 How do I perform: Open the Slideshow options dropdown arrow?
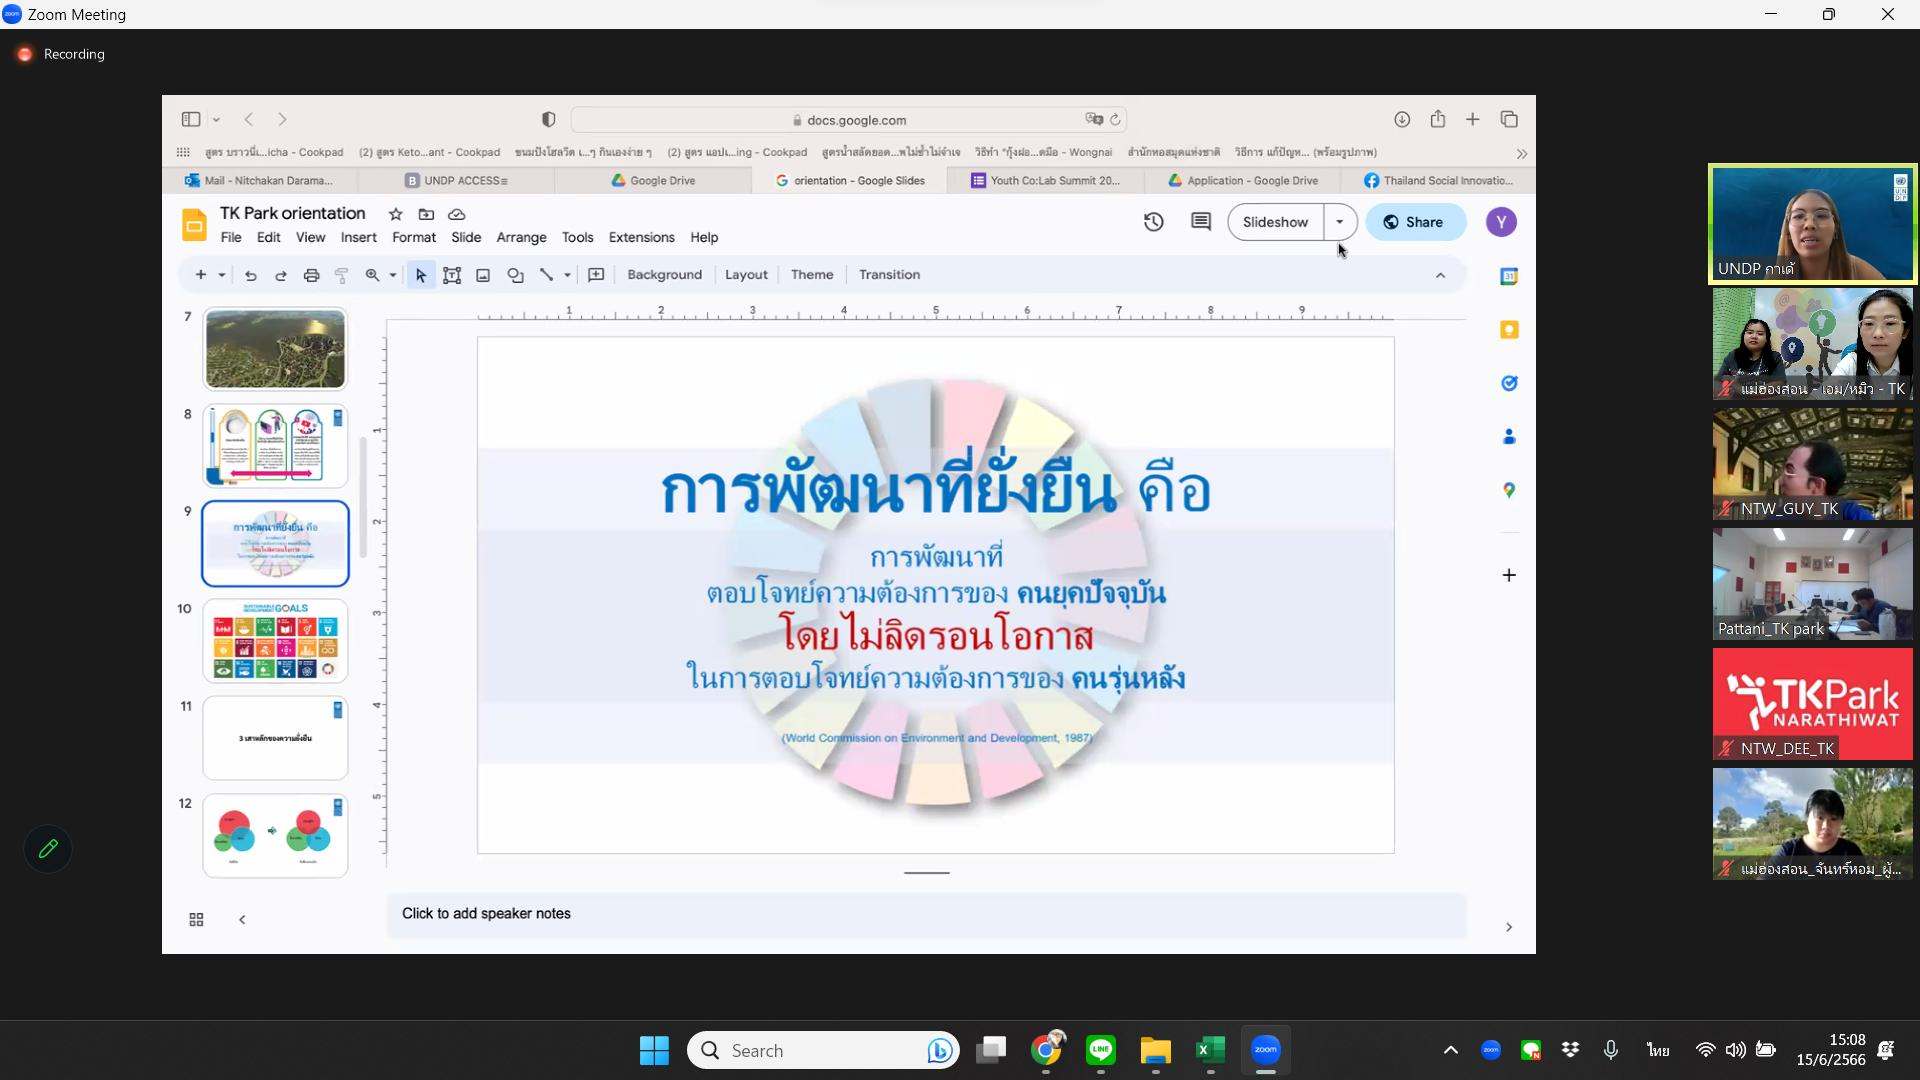click(x=1339, y=222)
